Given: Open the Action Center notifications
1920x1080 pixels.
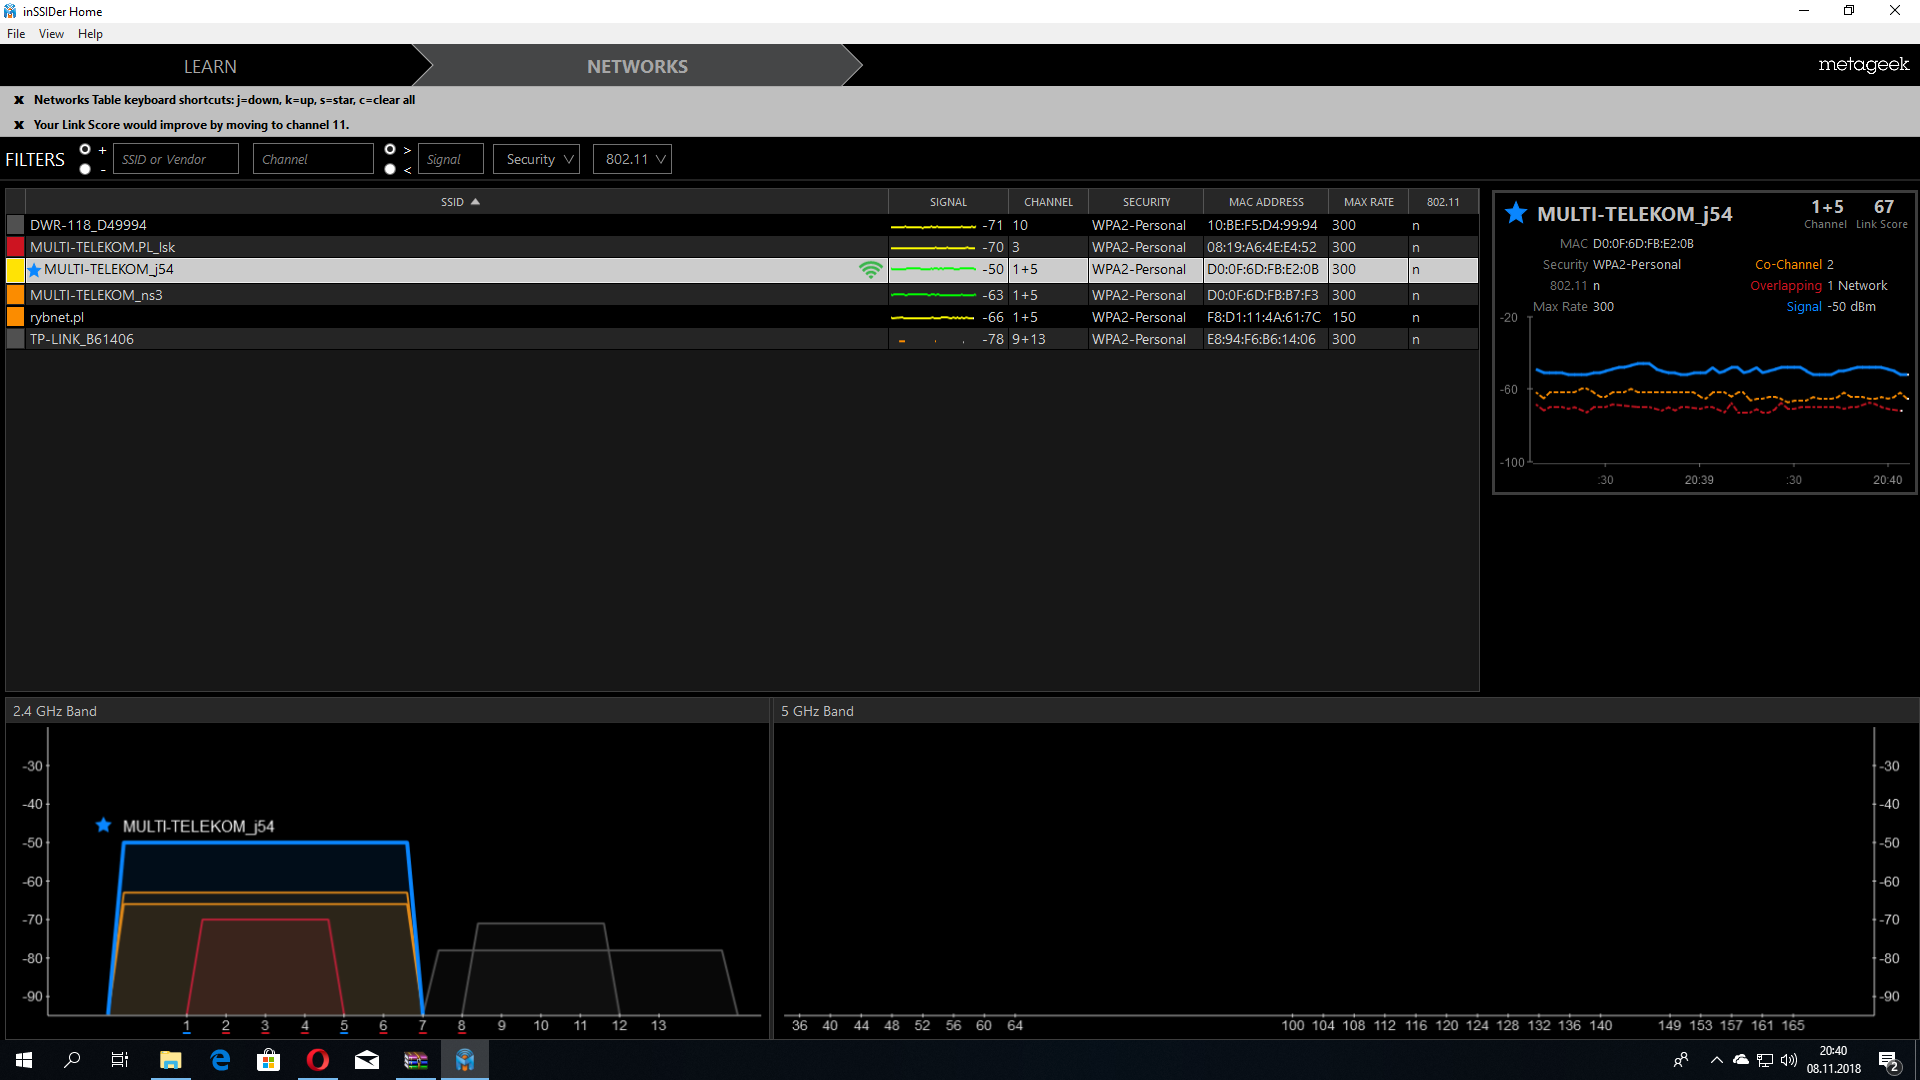Looking at the screenshot, I should tap(1889, 1060).
